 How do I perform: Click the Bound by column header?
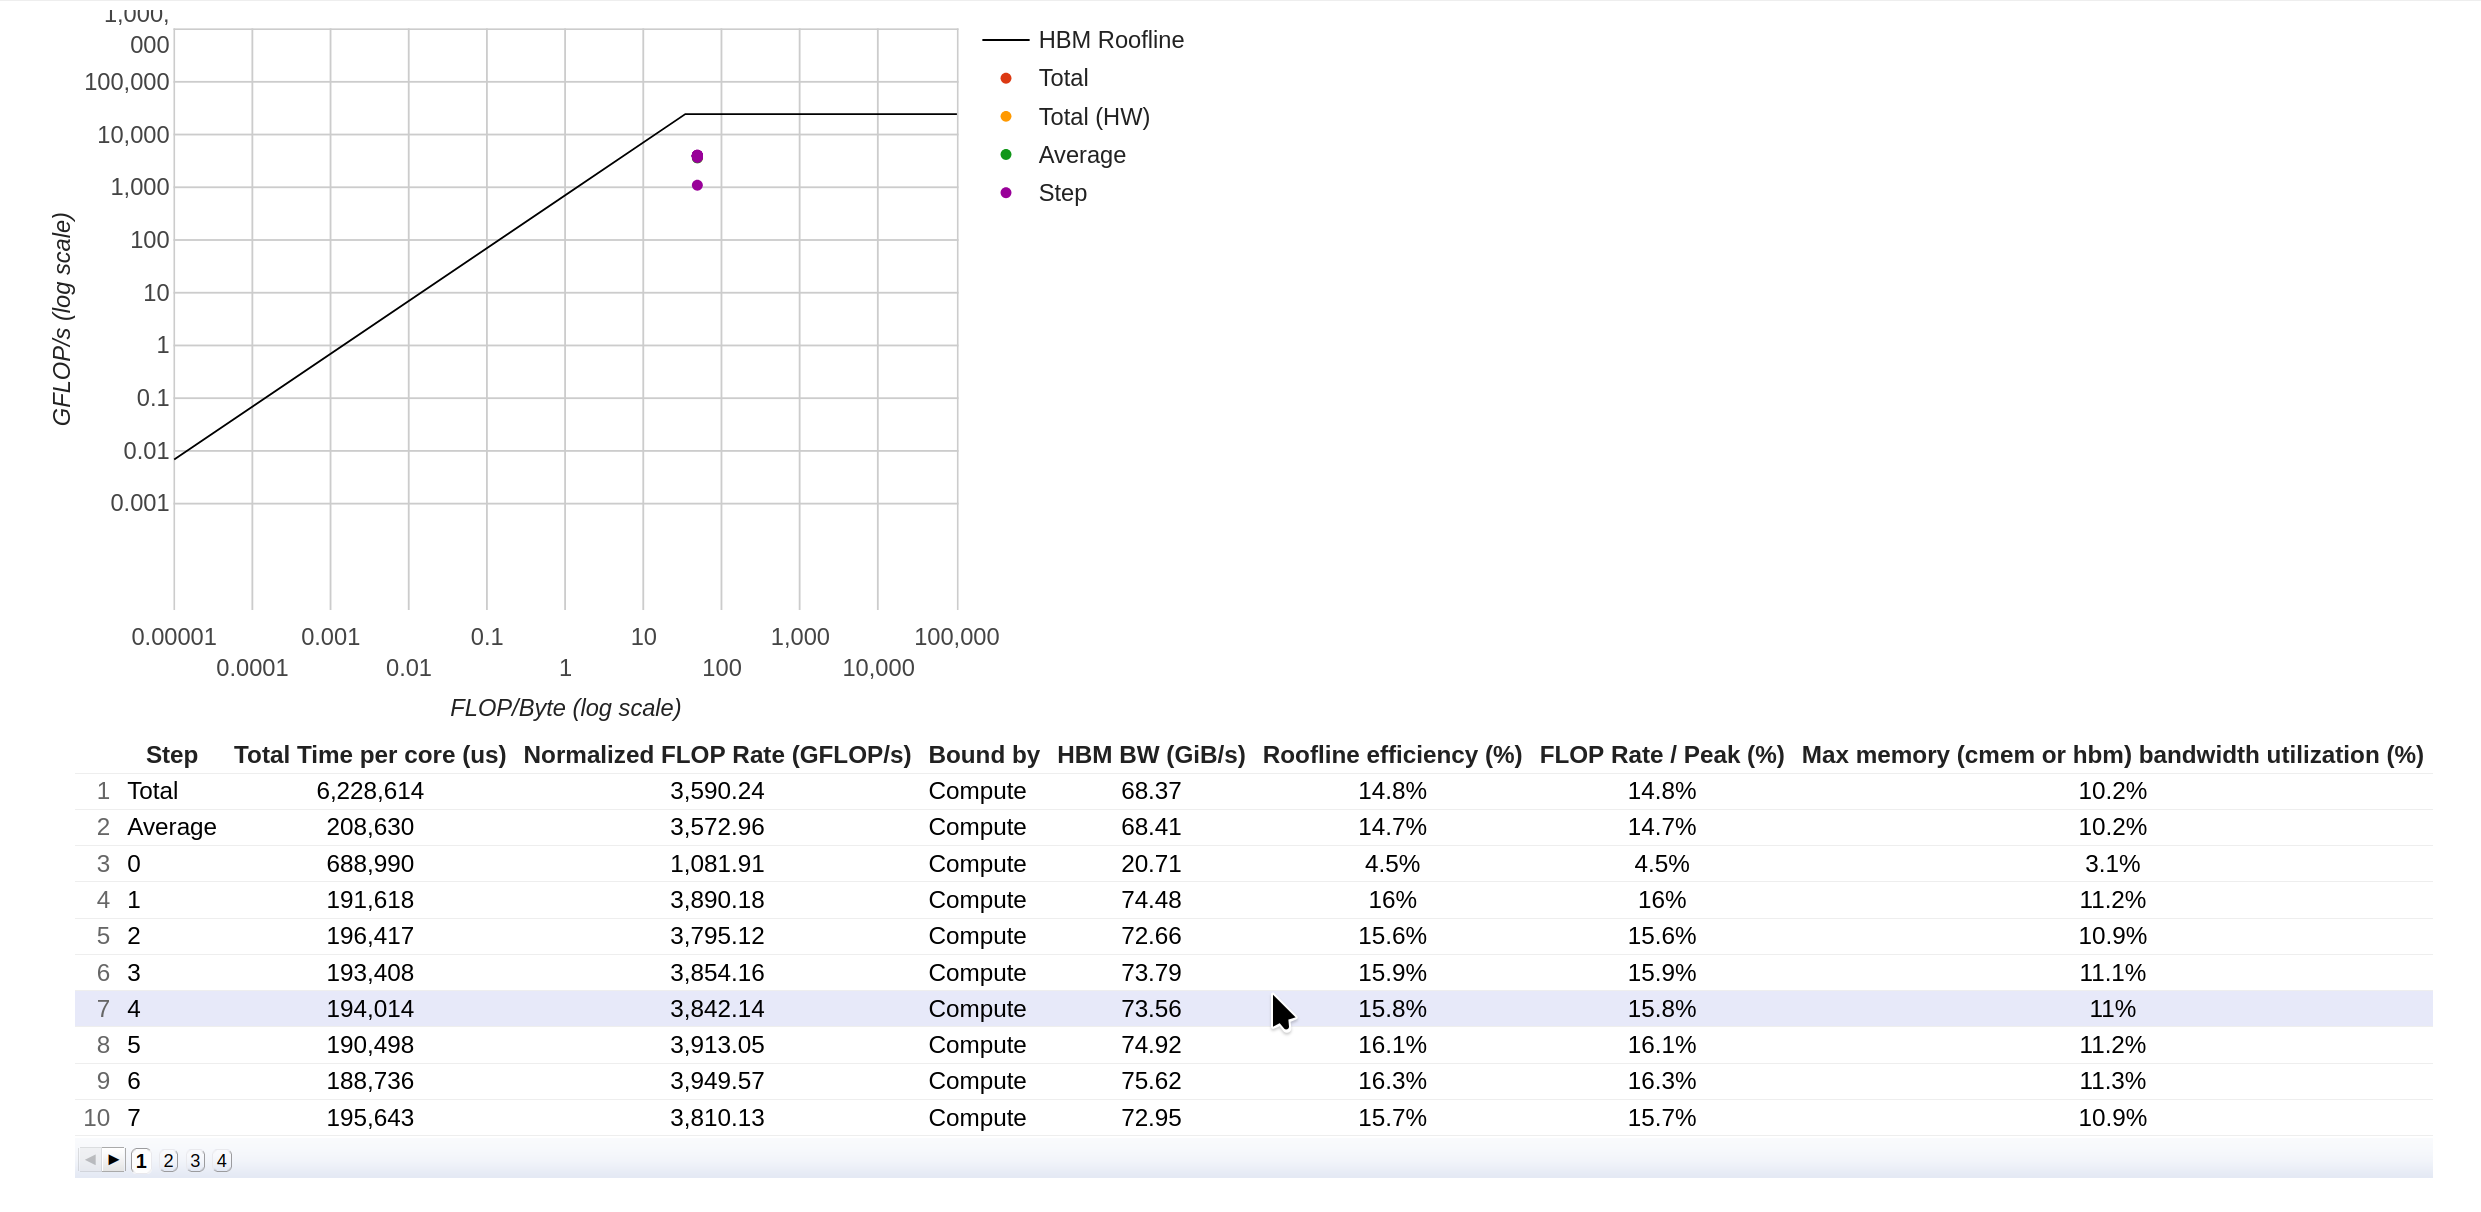pyautogui.click(x=983, y=755)
